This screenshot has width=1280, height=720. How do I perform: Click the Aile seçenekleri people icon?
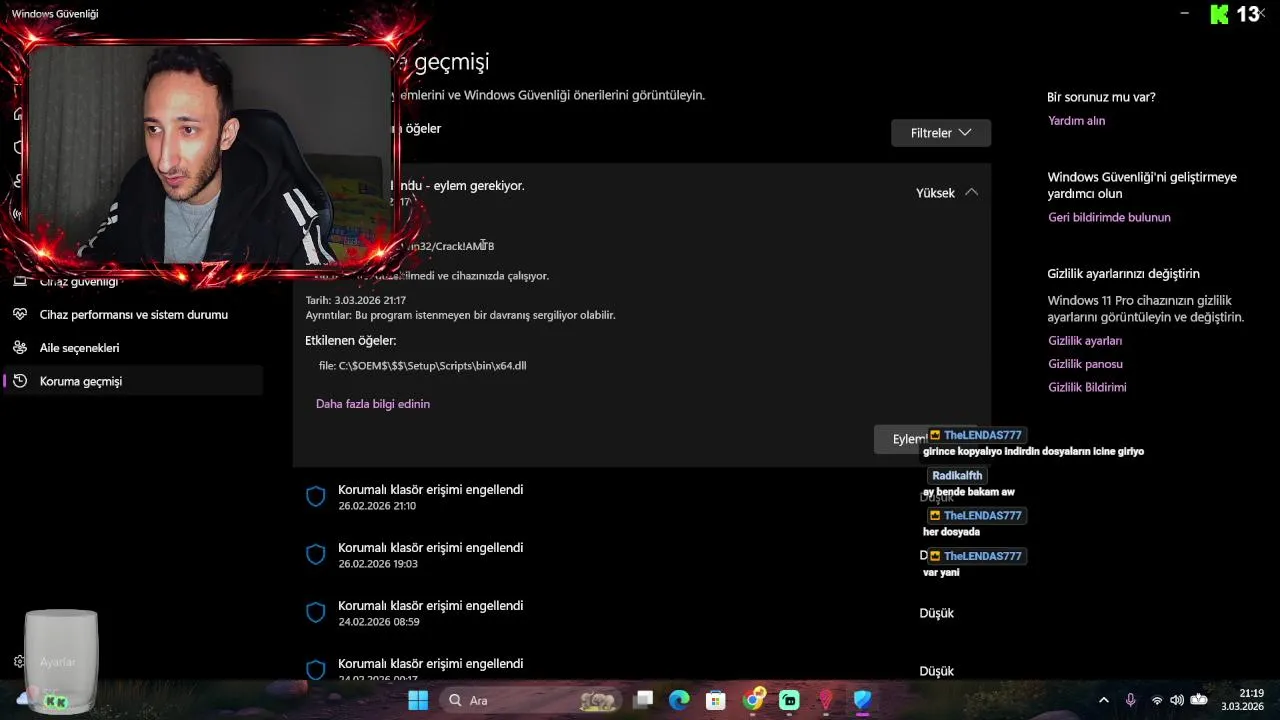coord(20,348)
